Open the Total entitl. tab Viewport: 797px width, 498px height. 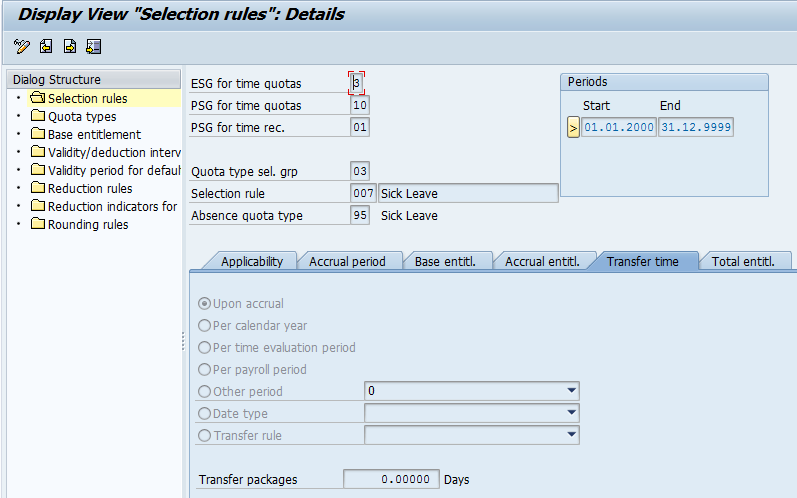click(743, 261)
